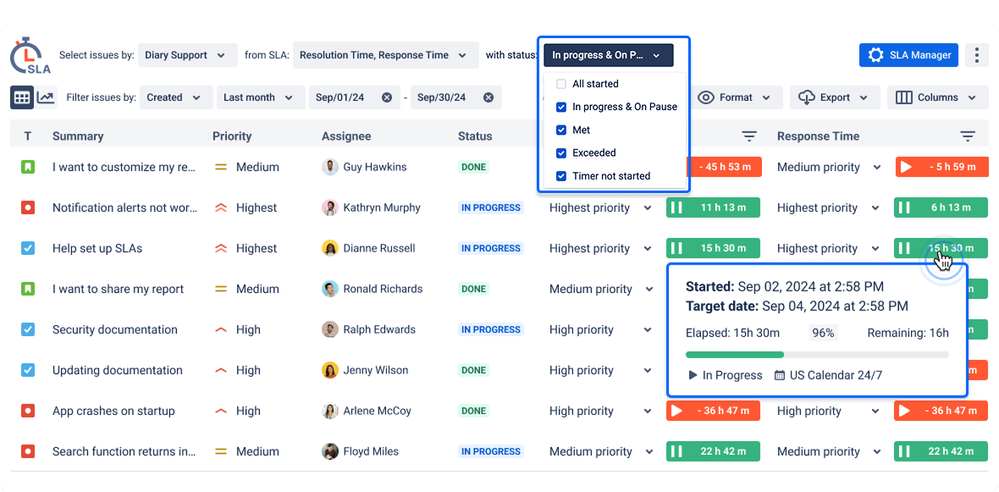The image size is (999, 492).
Task: Click Ralph Edwards avatar
Action: tap(329, 329)
